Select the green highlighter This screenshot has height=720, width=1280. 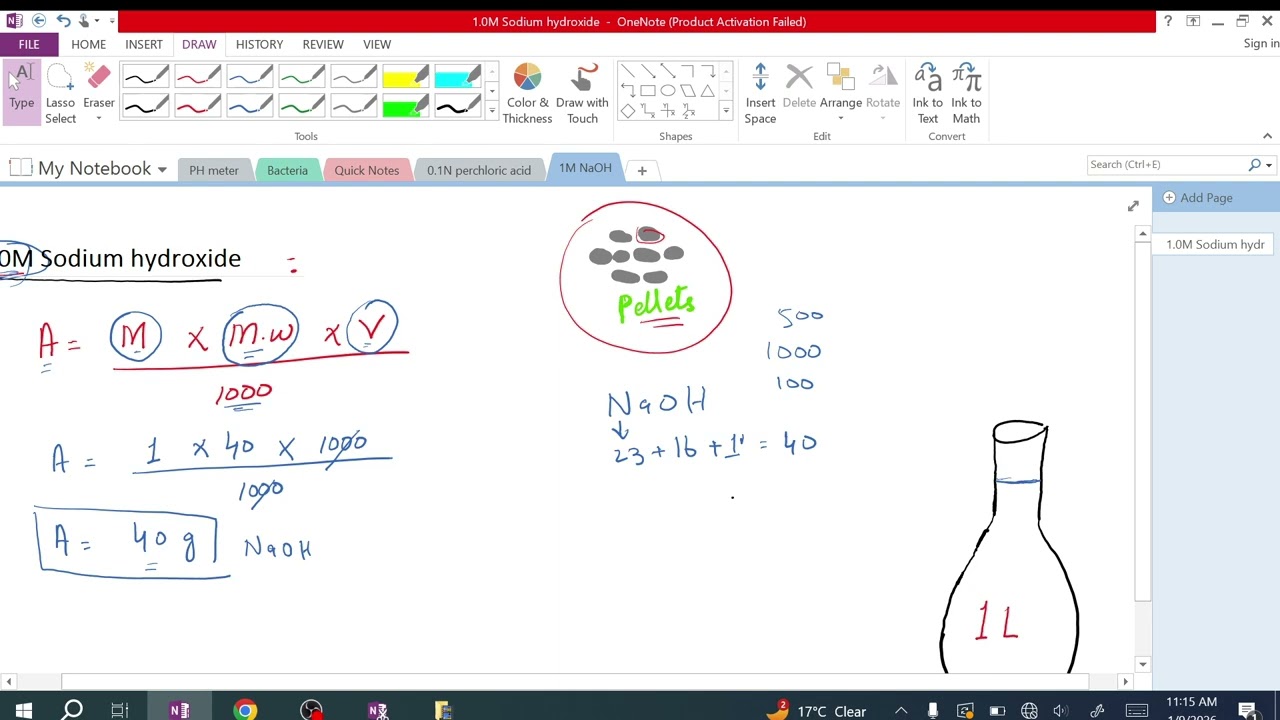point(406,105)
